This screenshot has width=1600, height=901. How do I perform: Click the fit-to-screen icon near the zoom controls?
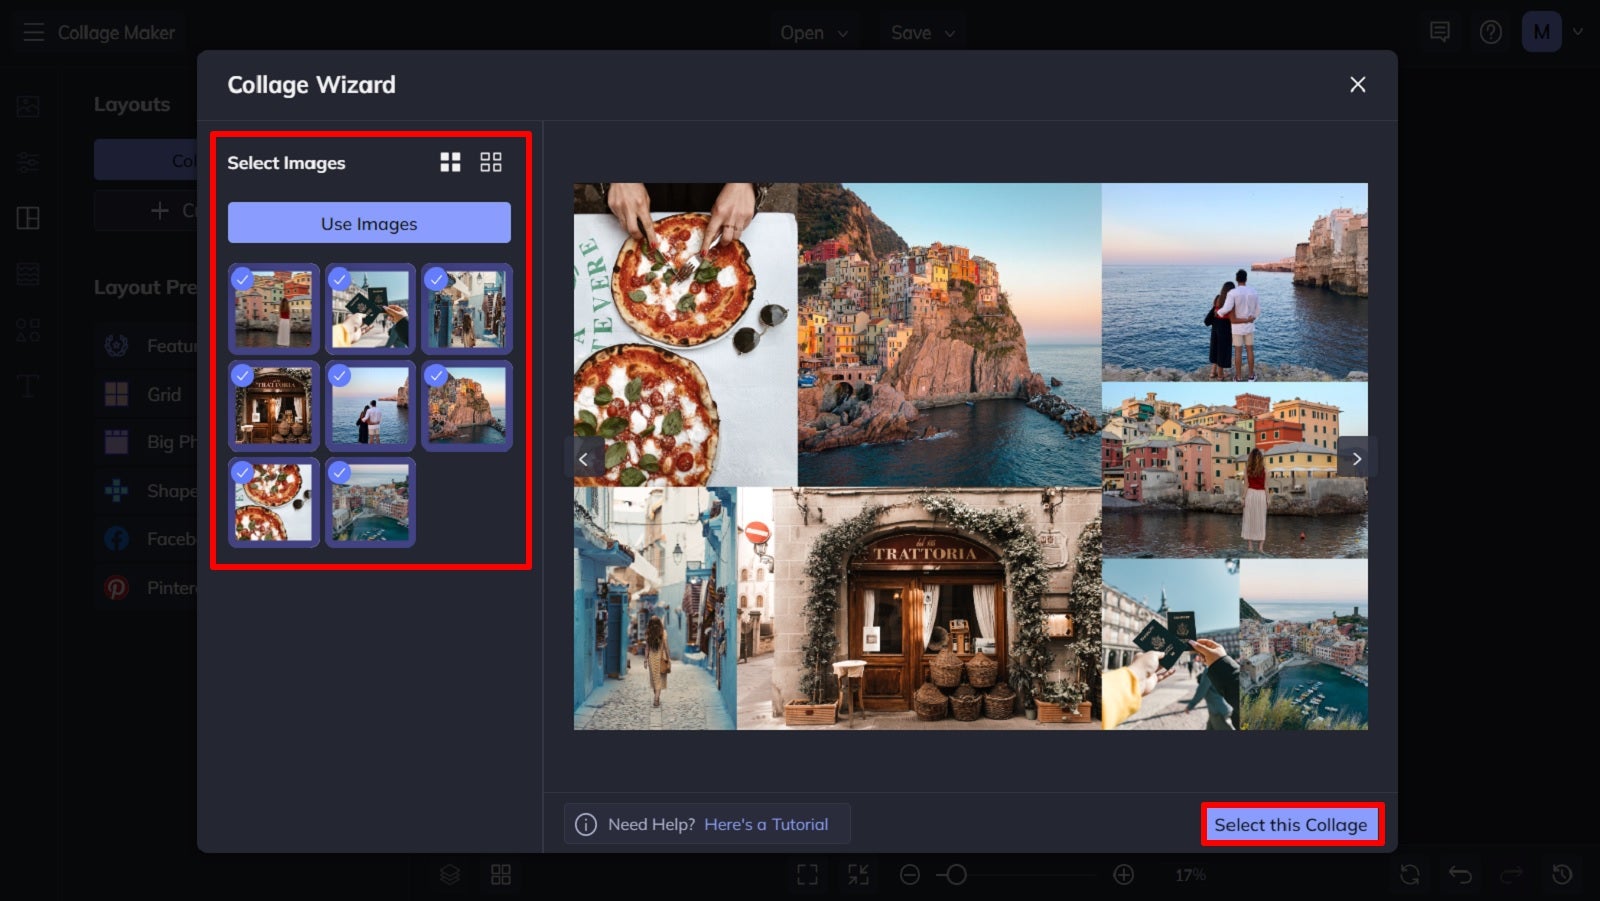tap(857, 873)
